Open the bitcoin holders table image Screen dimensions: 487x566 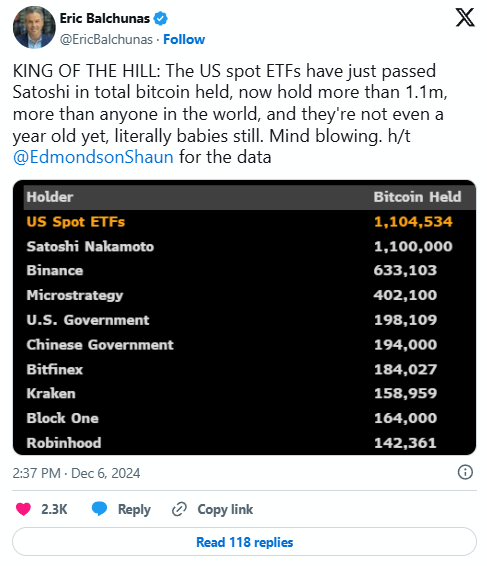[x=244, y=317]
